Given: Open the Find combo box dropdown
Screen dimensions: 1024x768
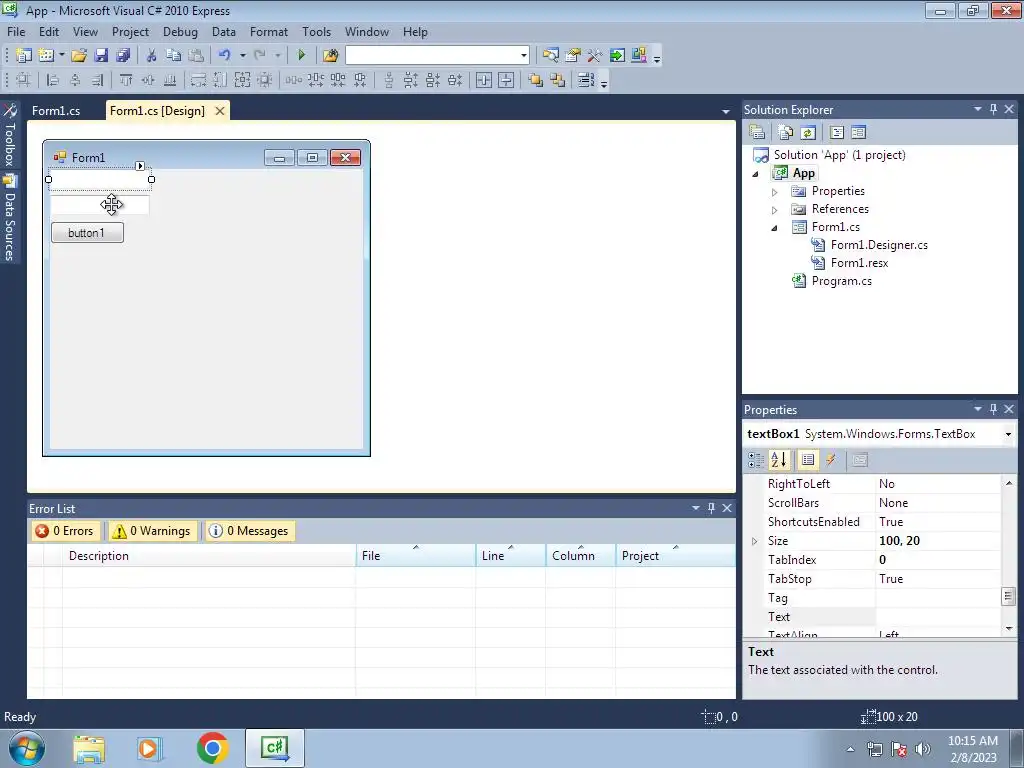Looking at the screenshot, I should point(523,56).
